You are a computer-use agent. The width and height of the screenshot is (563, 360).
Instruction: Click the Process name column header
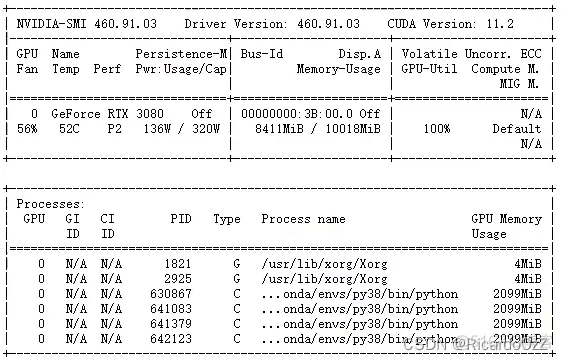tap(303, 219)
